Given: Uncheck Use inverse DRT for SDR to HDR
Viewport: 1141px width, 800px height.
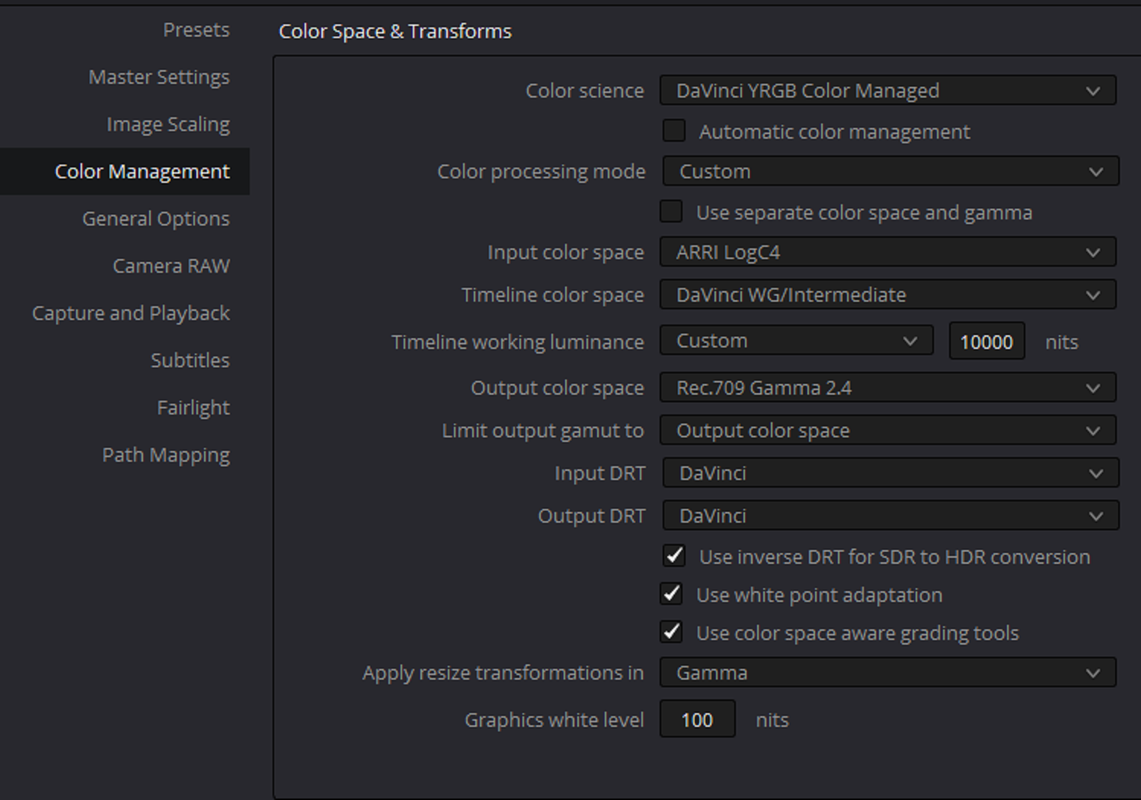Looking at the screenshot, I should pos(674,556).
